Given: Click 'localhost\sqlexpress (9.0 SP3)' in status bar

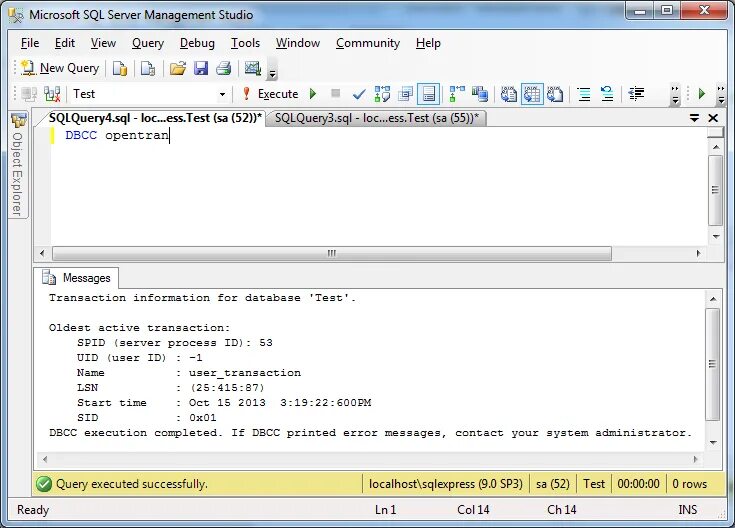Looking at the screenshot, I should 445,484.
